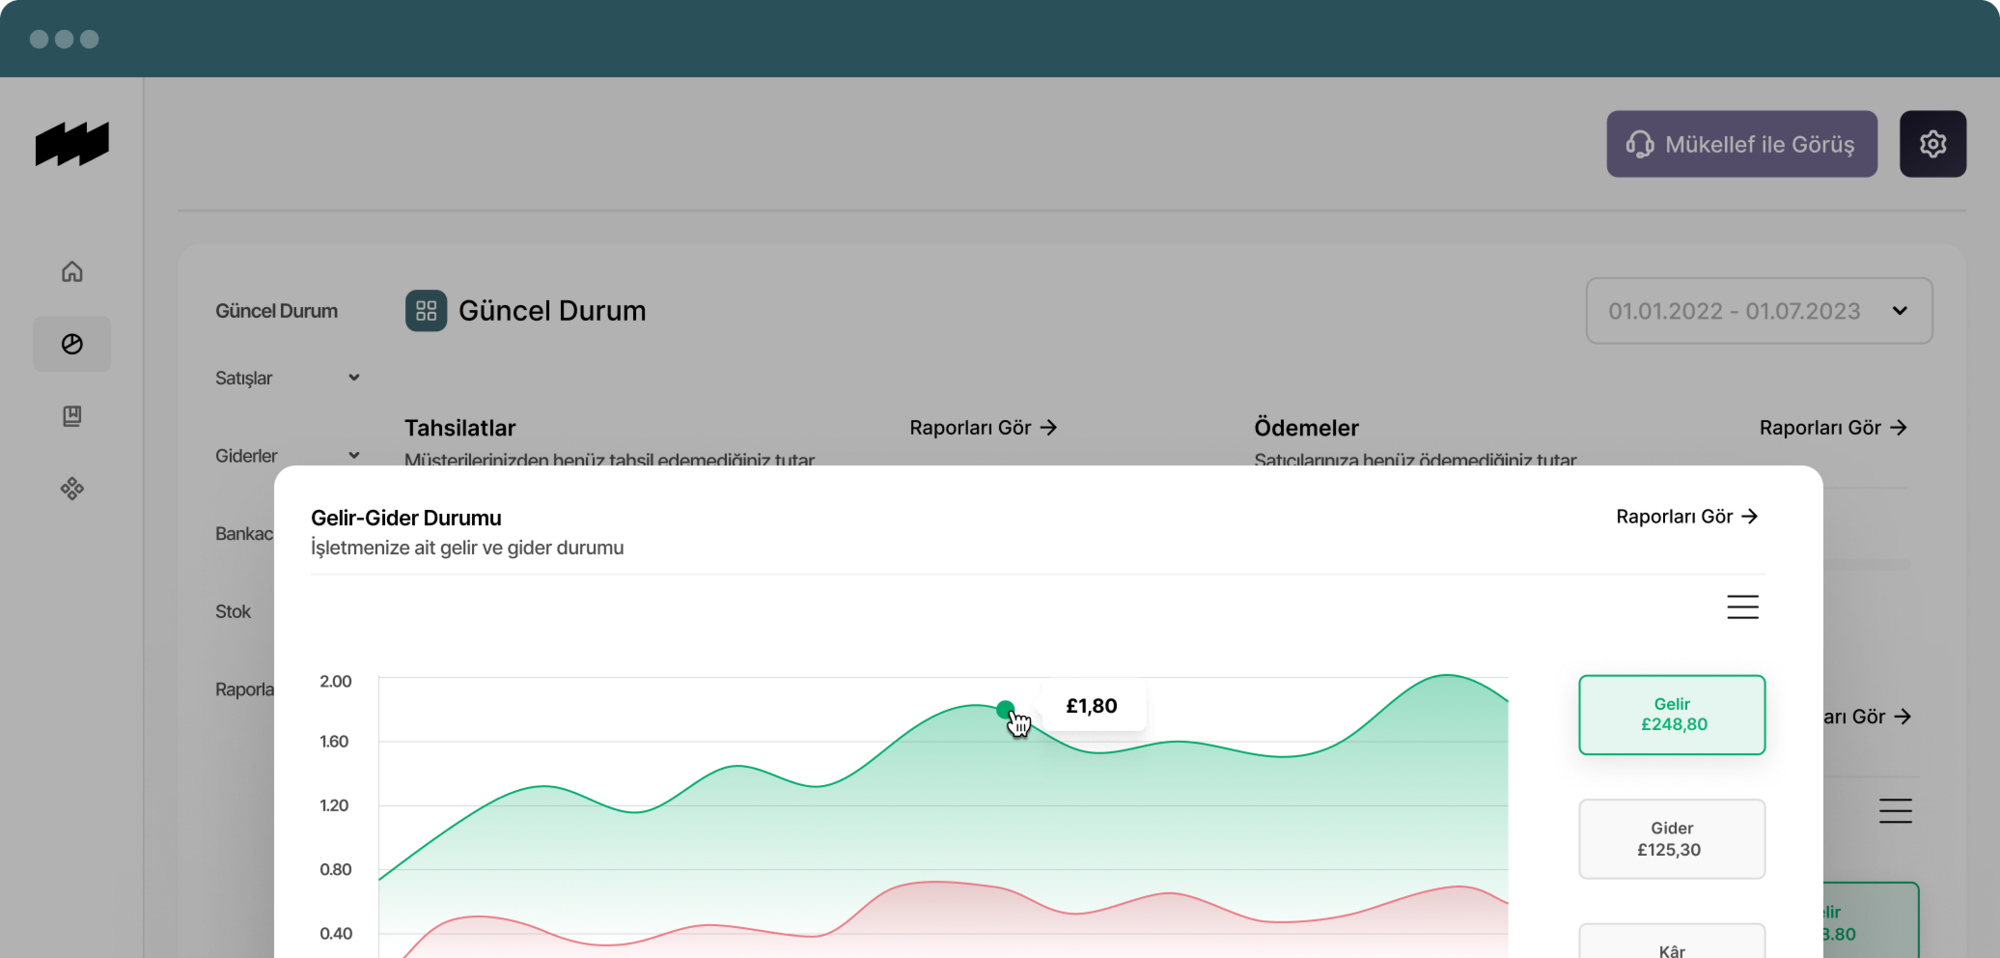Viewport: 2000px width, 958px height.
Task: Open the integrations diamond-grid sidebar icon
Action: click(72, 489)
